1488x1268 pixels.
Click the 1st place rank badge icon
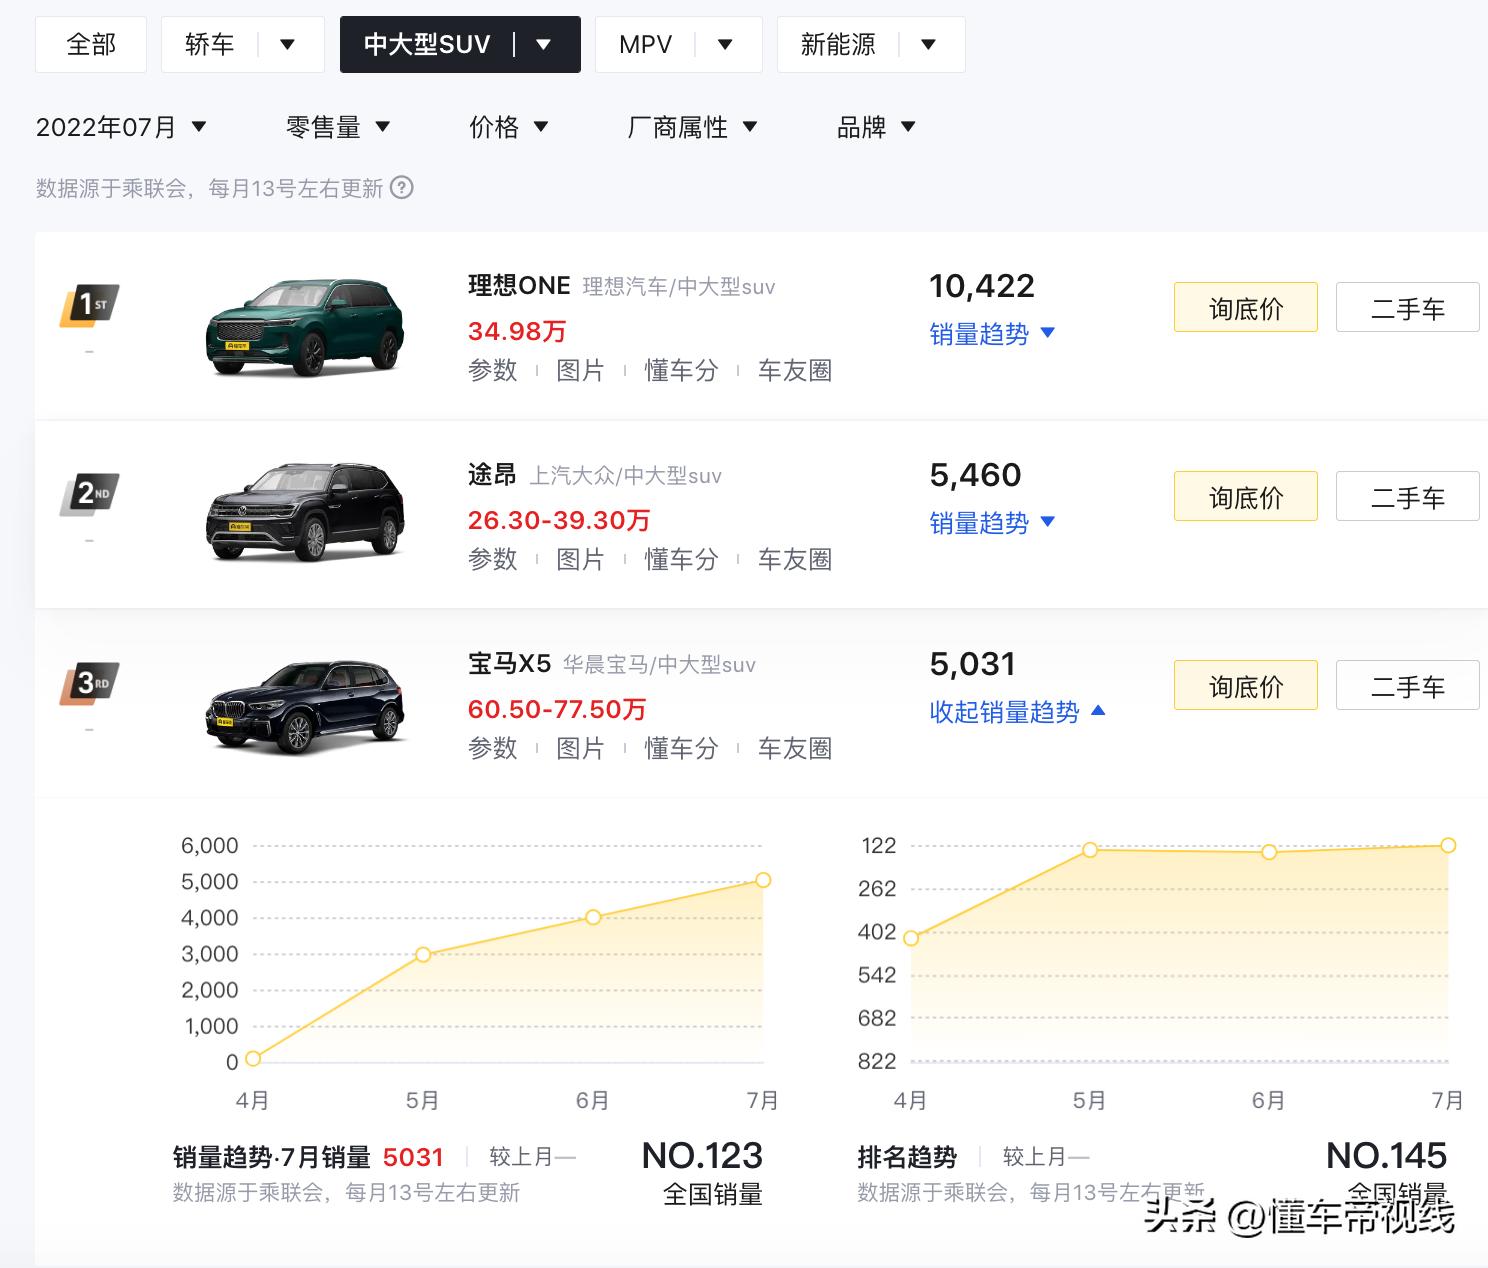click(89, 305)
